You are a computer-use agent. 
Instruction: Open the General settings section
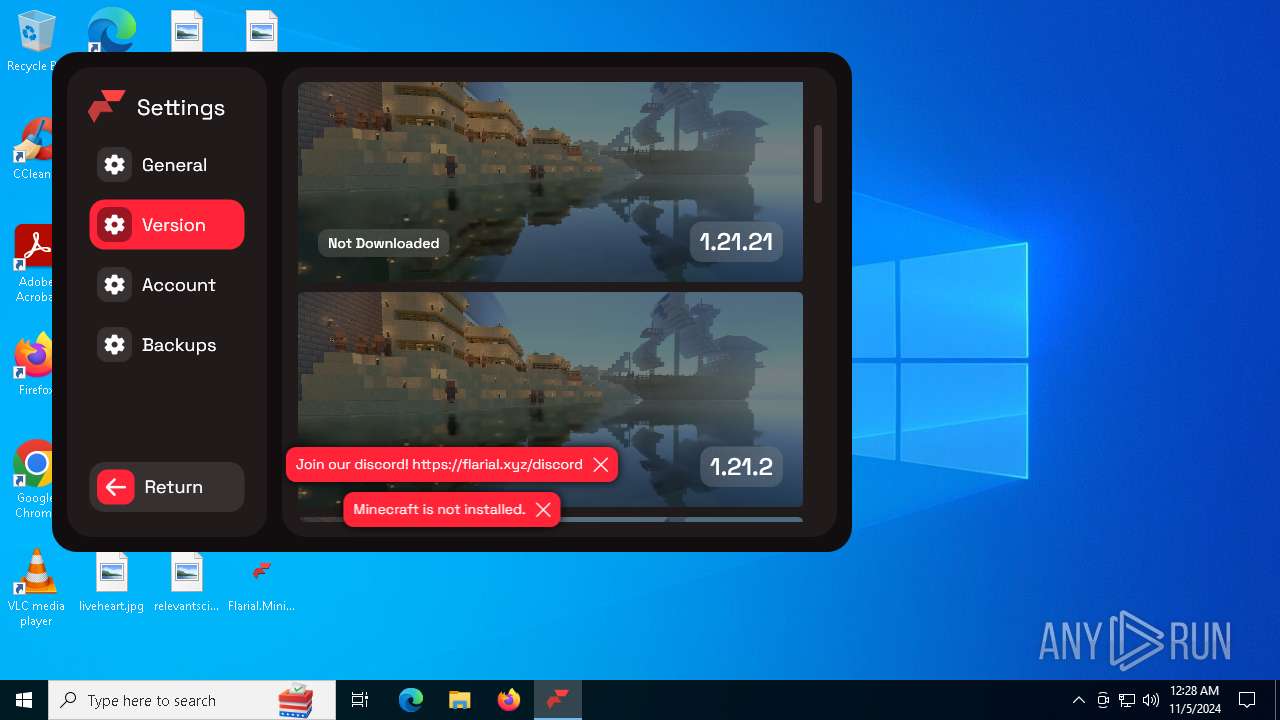(x=166, y=165)
